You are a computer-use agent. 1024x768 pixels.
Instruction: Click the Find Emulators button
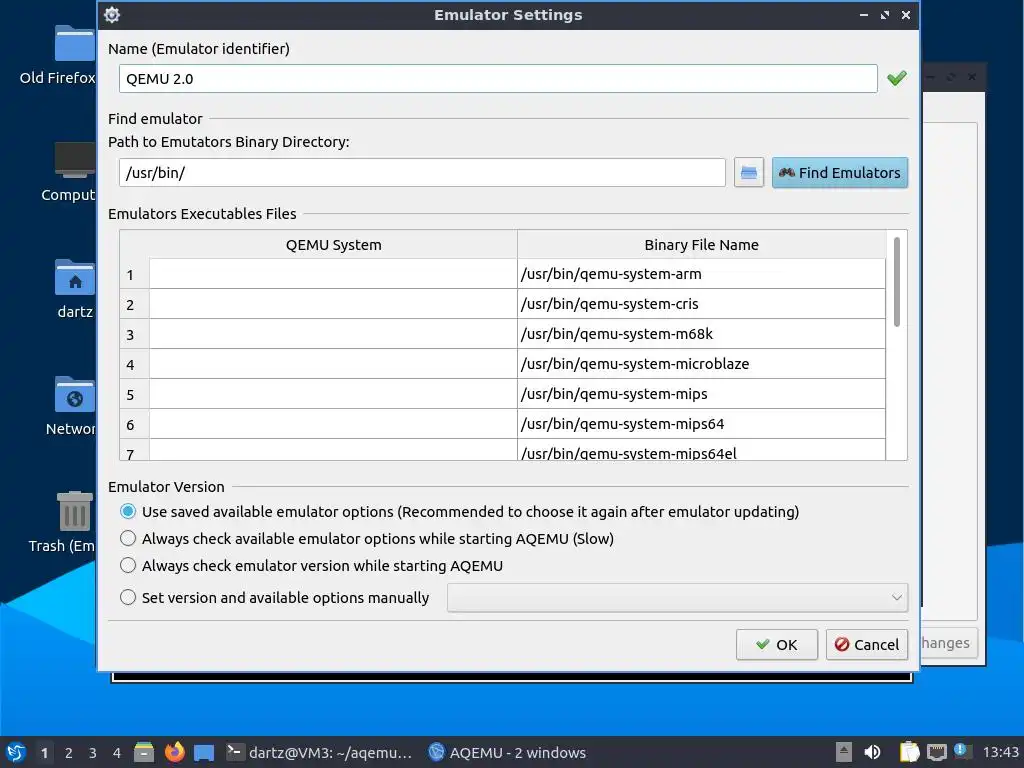point(839,172)
